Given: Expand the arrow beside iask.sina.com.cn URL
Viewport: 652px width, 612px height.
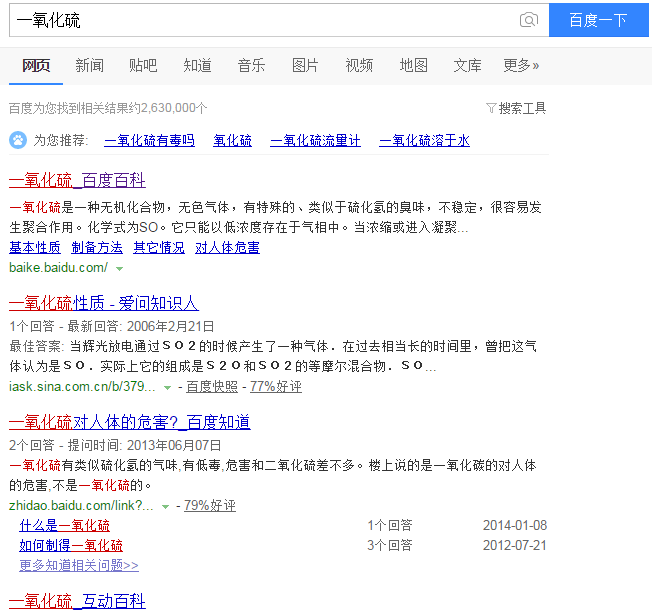Looking at the screenshot, I should (168, 387).
